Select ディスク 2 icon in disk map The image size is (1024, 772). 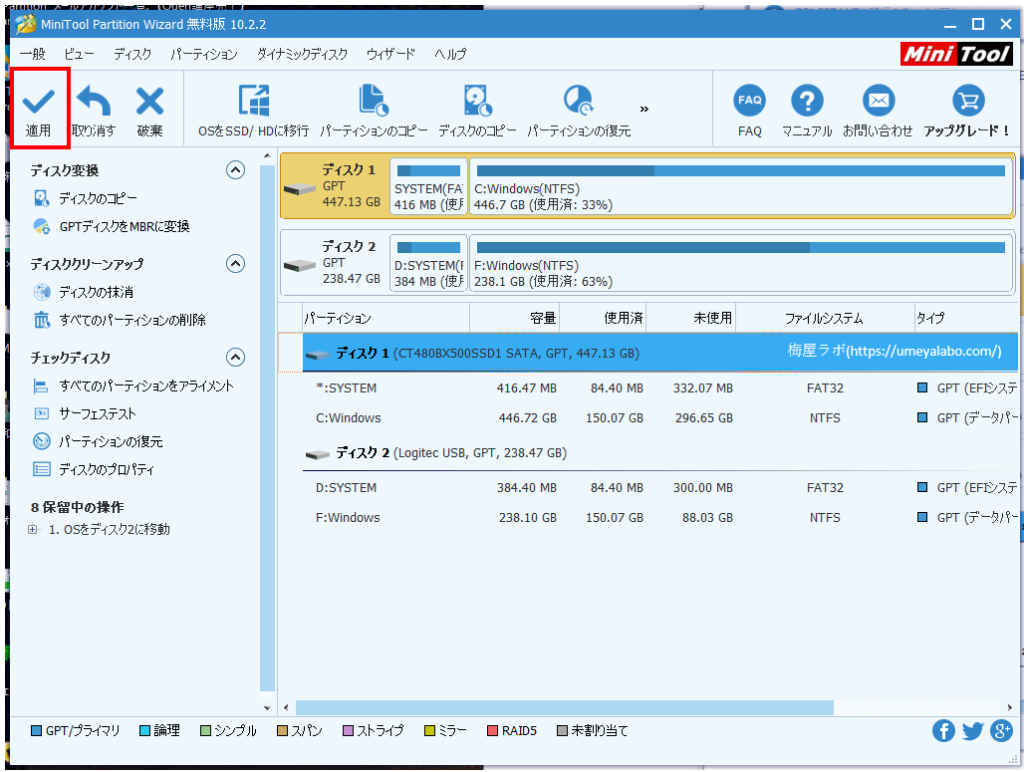tap(300, 266)
